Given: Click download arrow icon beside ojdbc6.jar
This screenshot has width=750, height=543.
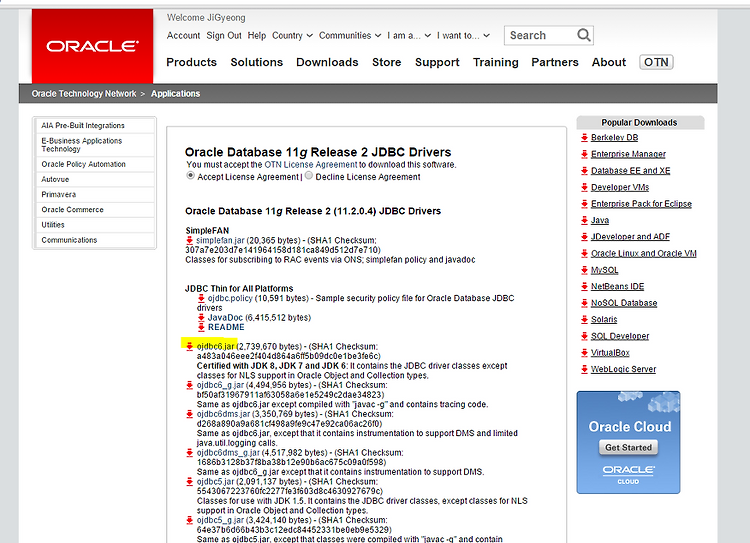Looking at the screenshot, I should coord(189,346).
